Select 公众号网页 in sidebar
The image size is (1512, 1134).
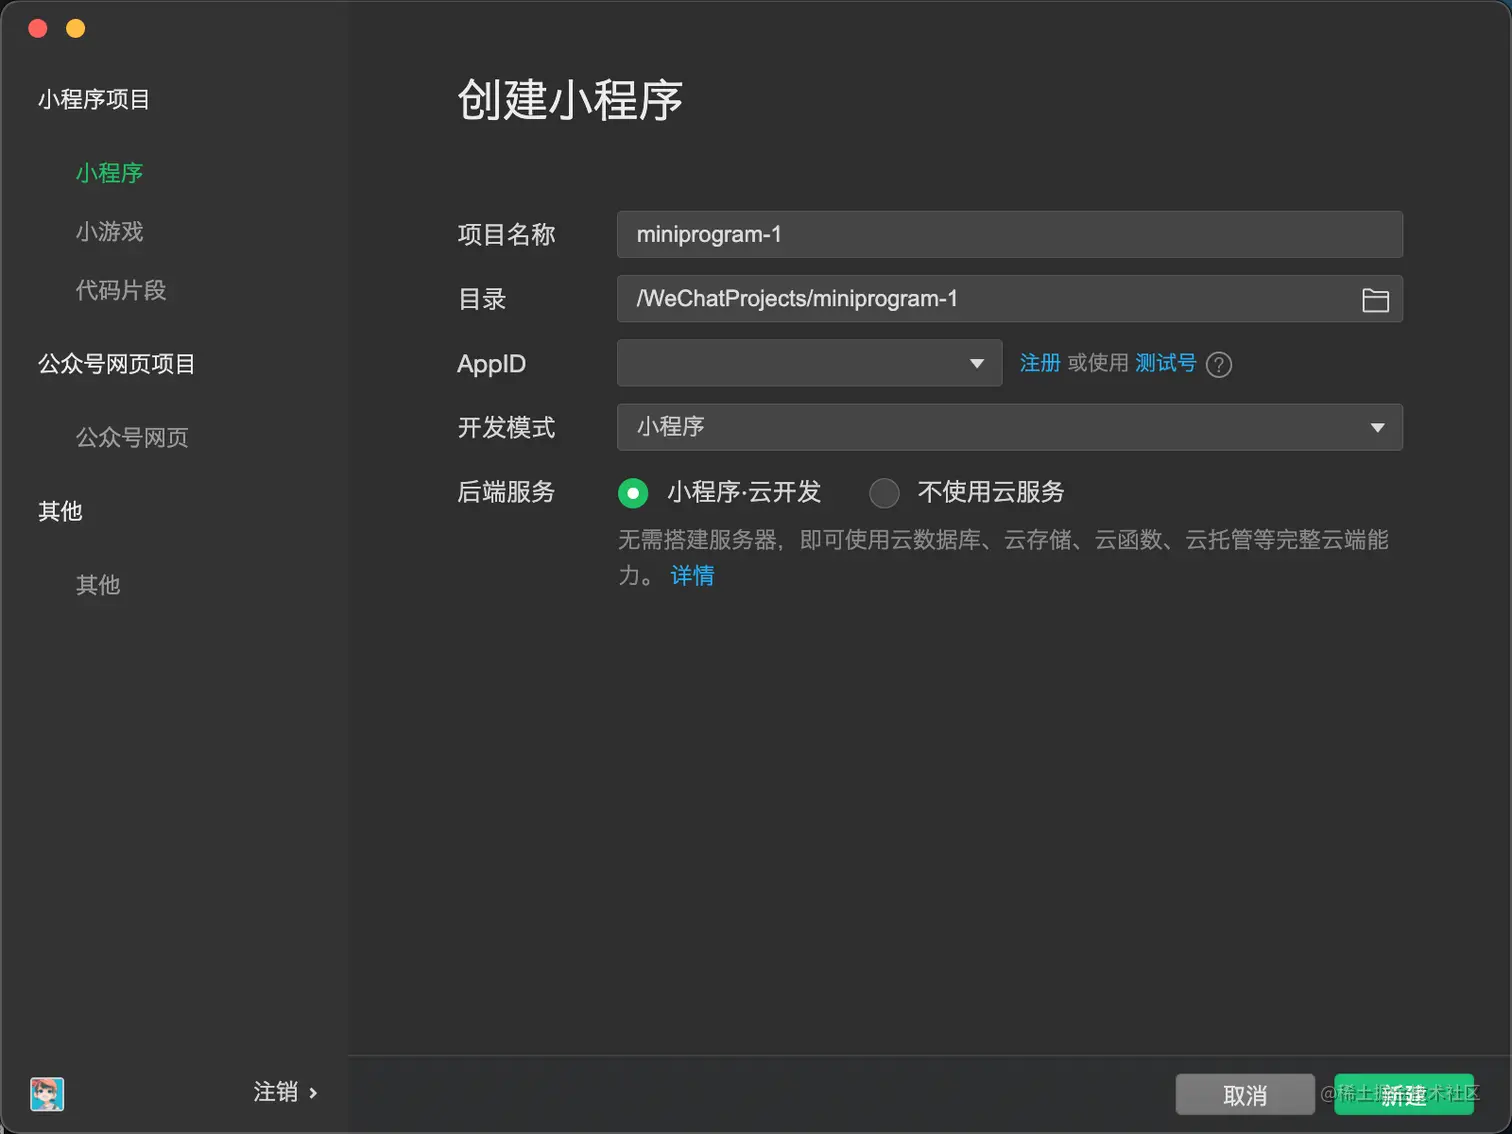[x=132, y=437]
